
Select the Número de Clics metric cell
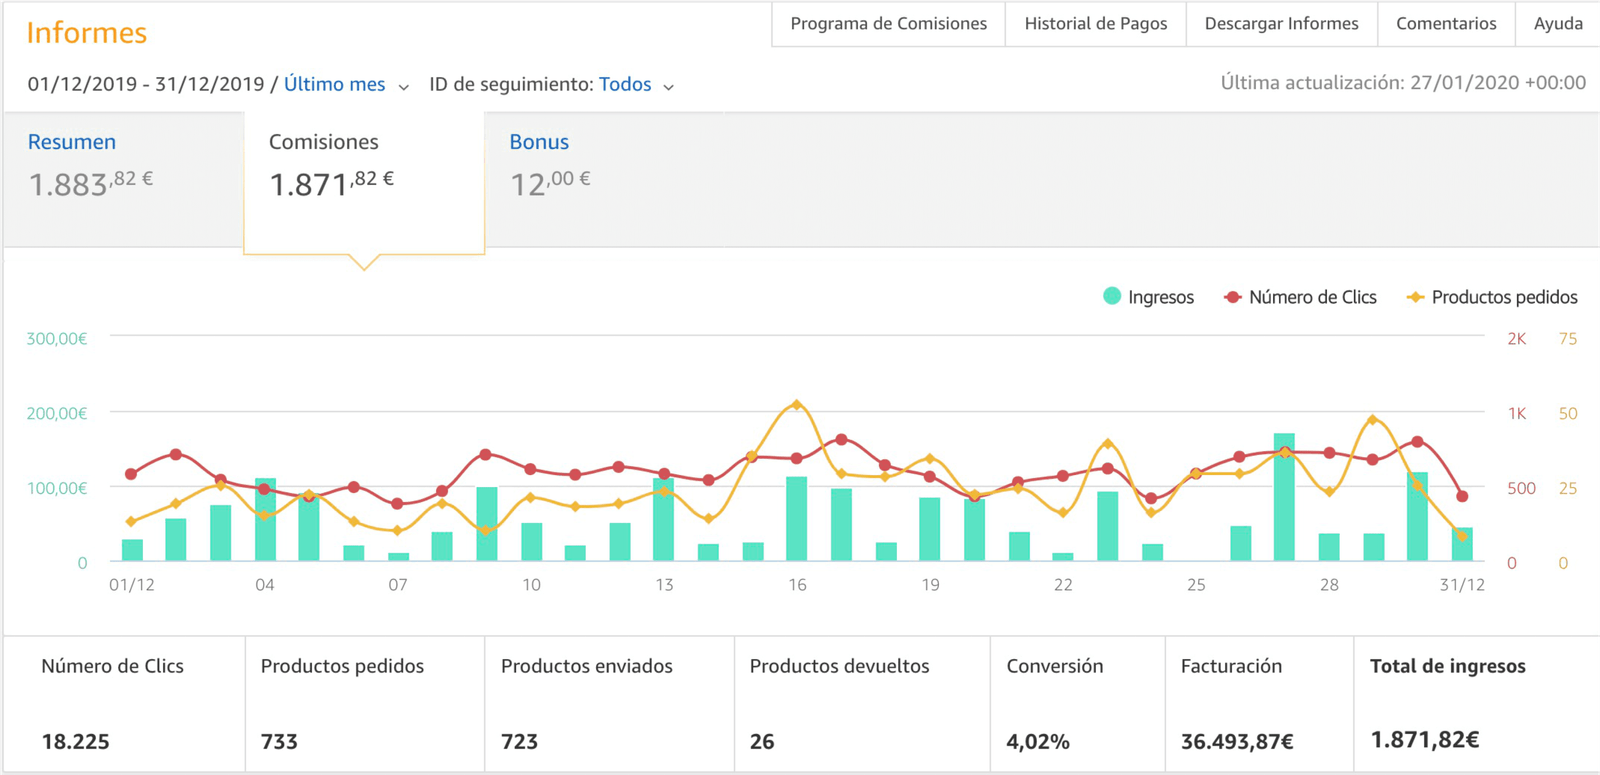pyautogui.click(x=124, y=704)
